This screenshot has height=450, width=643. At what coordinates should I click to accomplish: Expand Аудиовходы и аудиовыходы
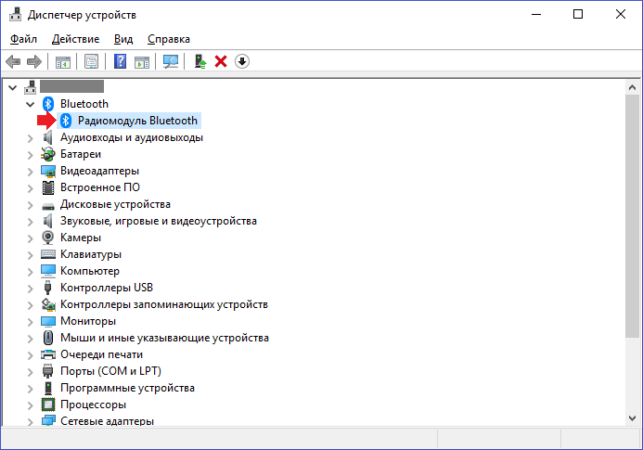click(30, 138)
